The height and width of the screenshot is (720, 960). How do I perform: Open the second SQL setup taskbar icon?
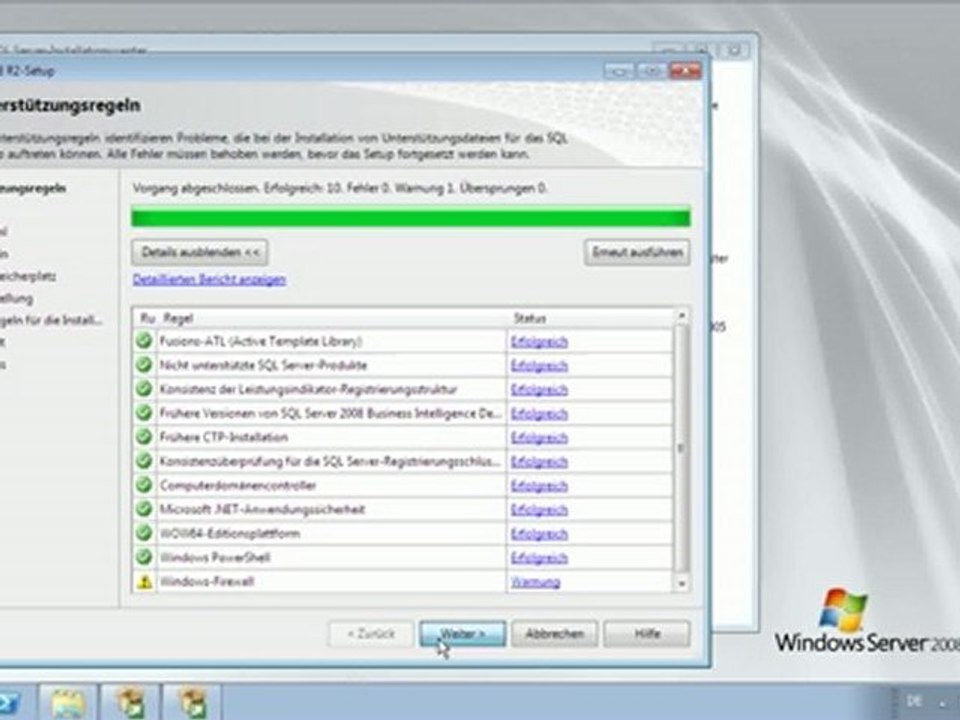pos(192,703)
